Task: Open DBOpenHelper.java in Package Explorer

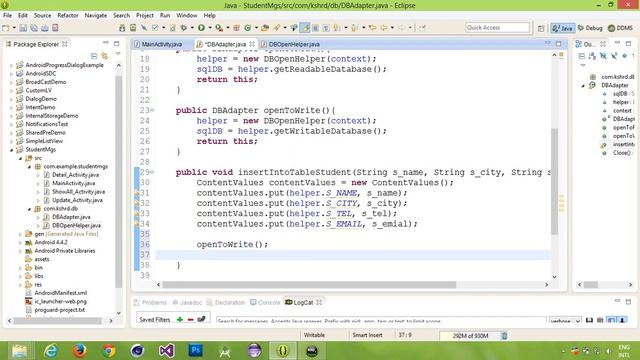Action: 76,225
